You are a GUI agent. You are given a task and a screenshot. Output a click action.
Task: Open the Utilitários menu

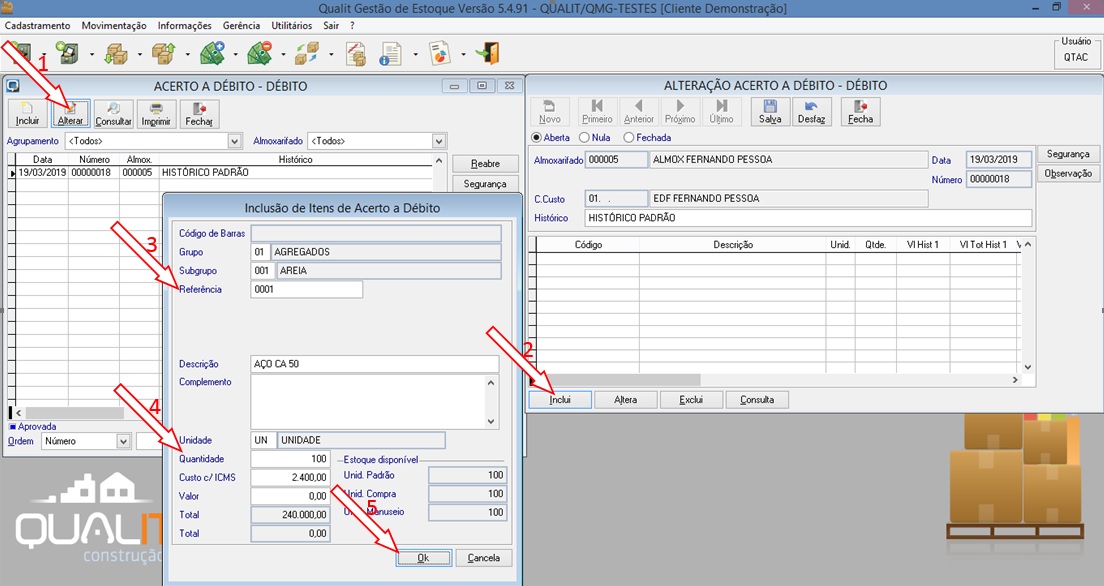[291, 25]
